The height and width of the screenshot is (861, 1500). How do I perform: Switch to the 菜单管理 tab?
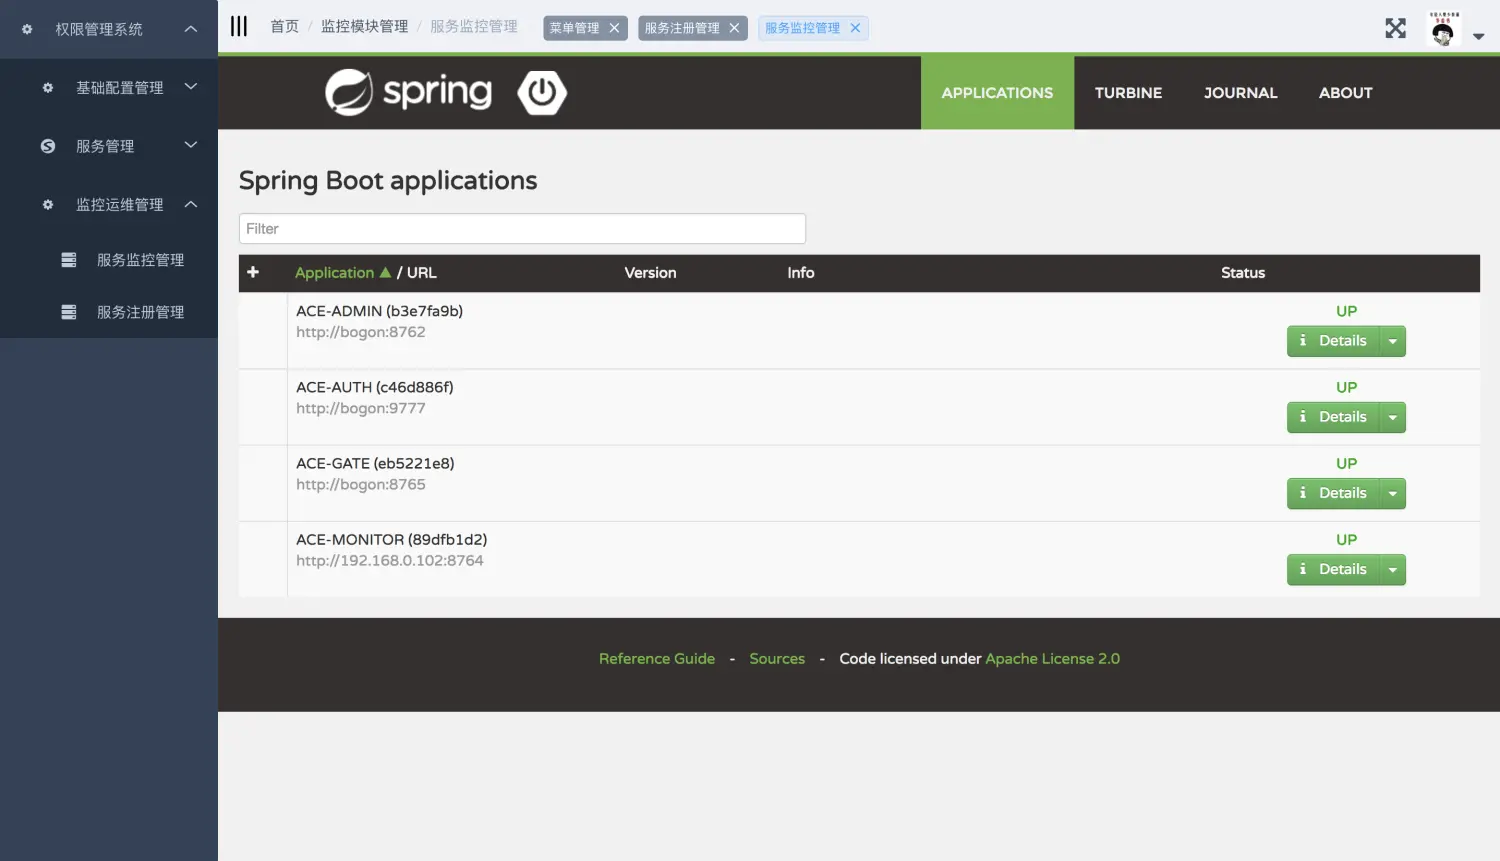574,28
